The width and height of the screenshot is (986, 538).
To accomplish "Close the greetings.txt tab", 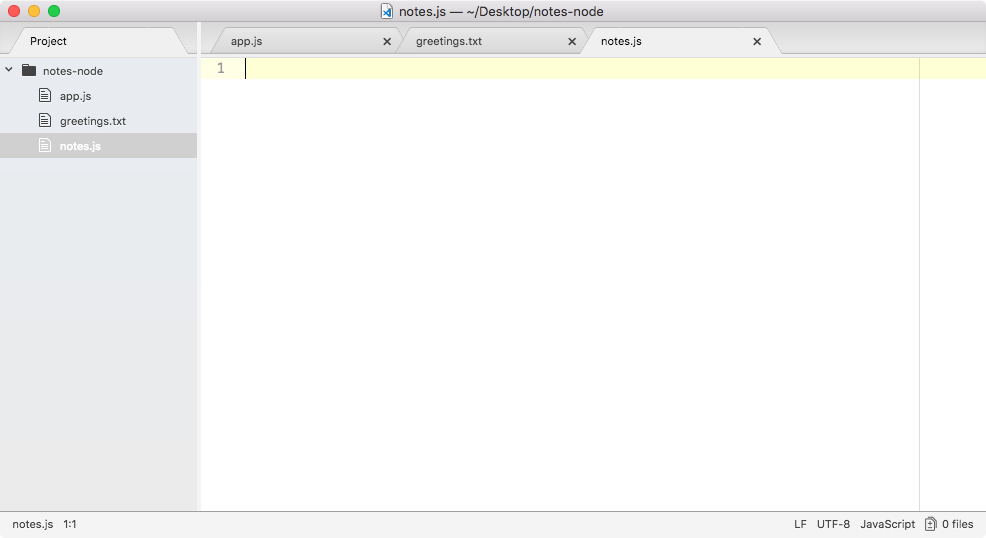I will pyautogui.click(x=572, y=41).
